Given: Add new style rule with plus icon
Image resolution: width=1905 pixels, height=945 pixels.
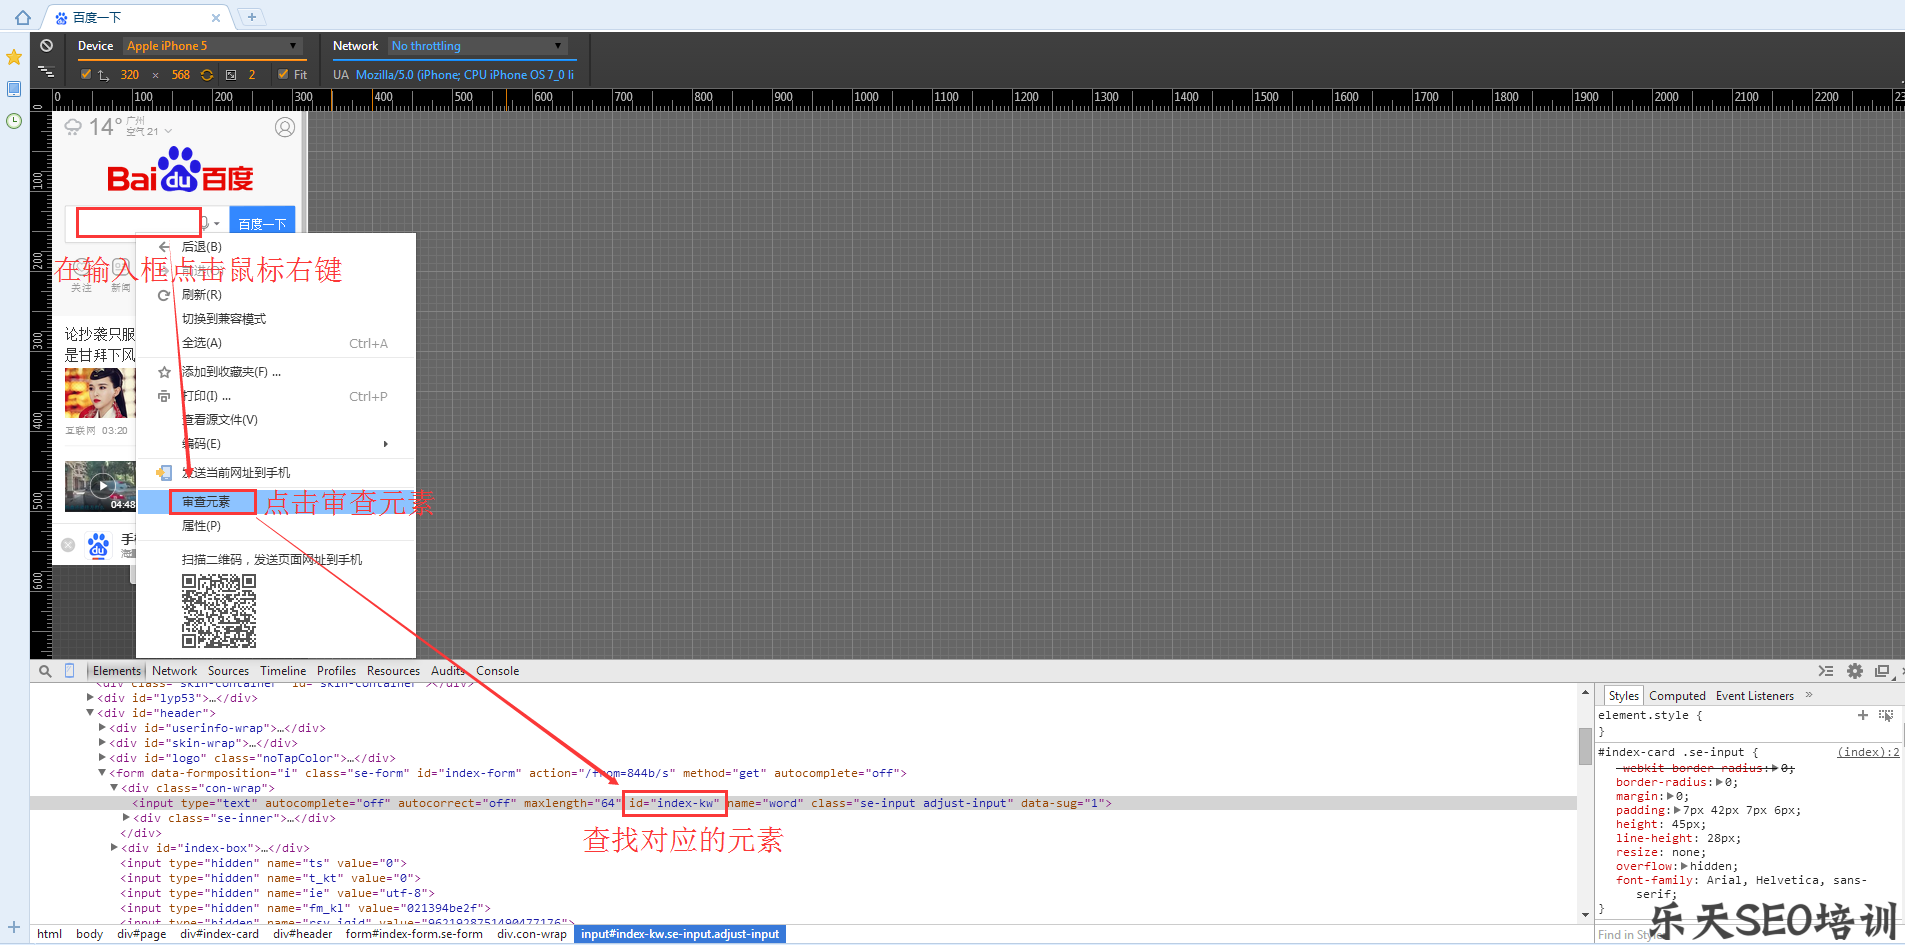Looking at the screenshot, I should click(x=1862, y=715).
